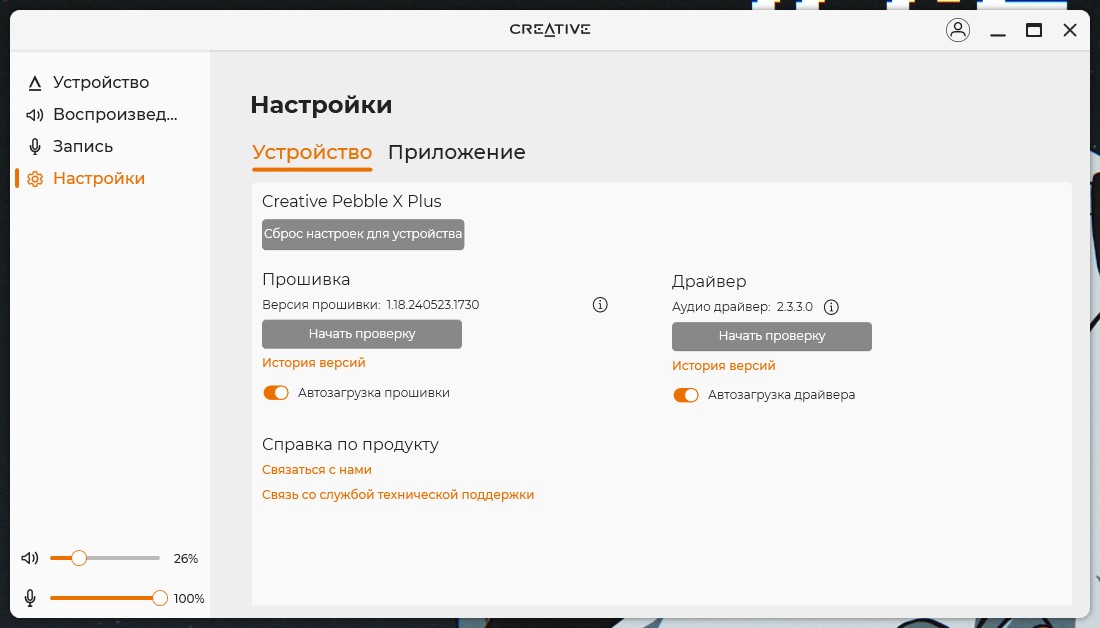The image size is (1100, 628).
Task: Click the info icon next to firmware version
Action: pos(600,305)
